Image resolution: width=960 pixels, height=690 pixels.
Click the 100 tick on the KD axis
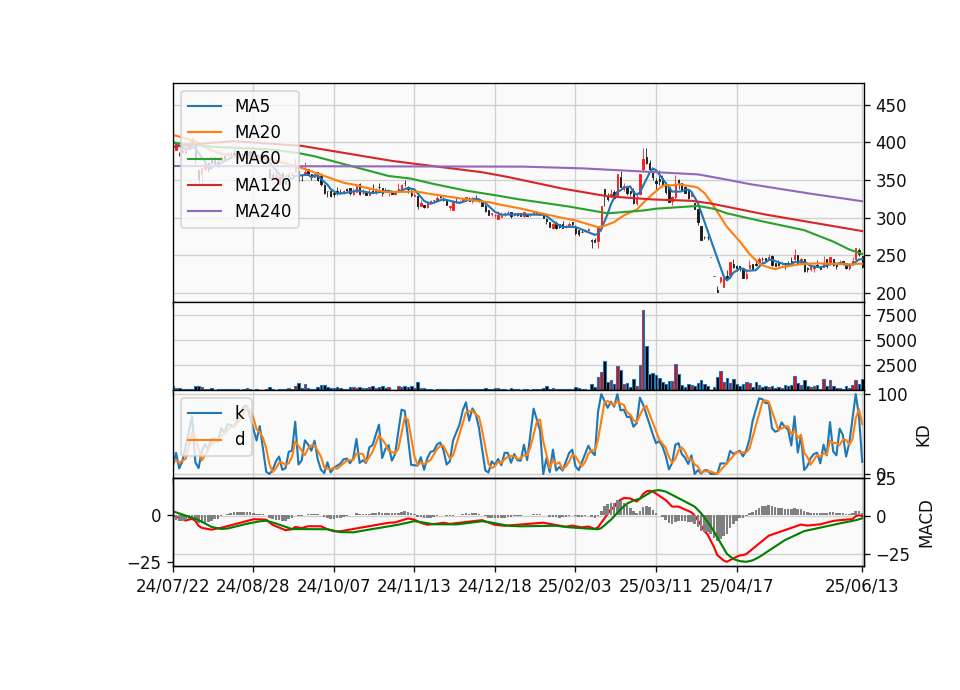[891, 395]
